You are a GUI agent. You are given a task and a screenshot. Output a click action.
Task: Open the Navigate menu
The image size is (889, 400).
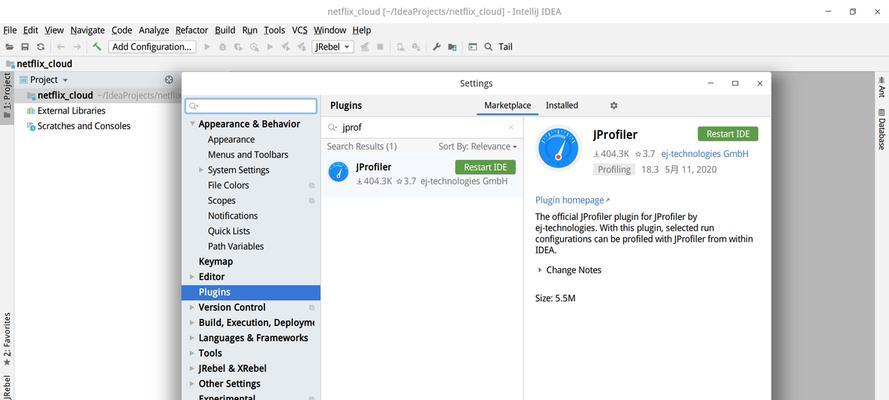[87, 30]
